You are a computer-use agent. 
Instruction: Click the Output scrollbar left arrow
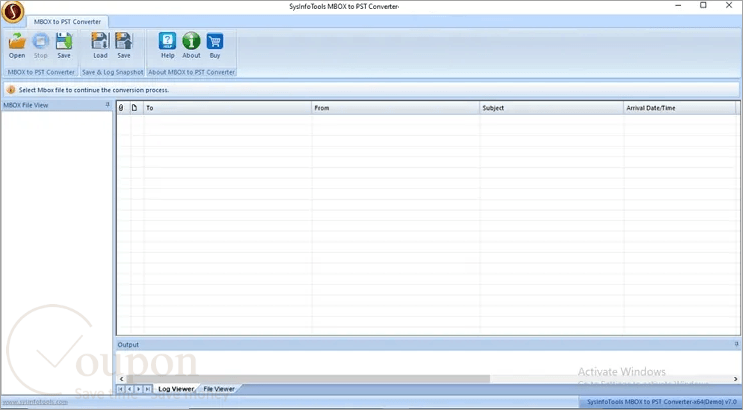pos(121,379)
